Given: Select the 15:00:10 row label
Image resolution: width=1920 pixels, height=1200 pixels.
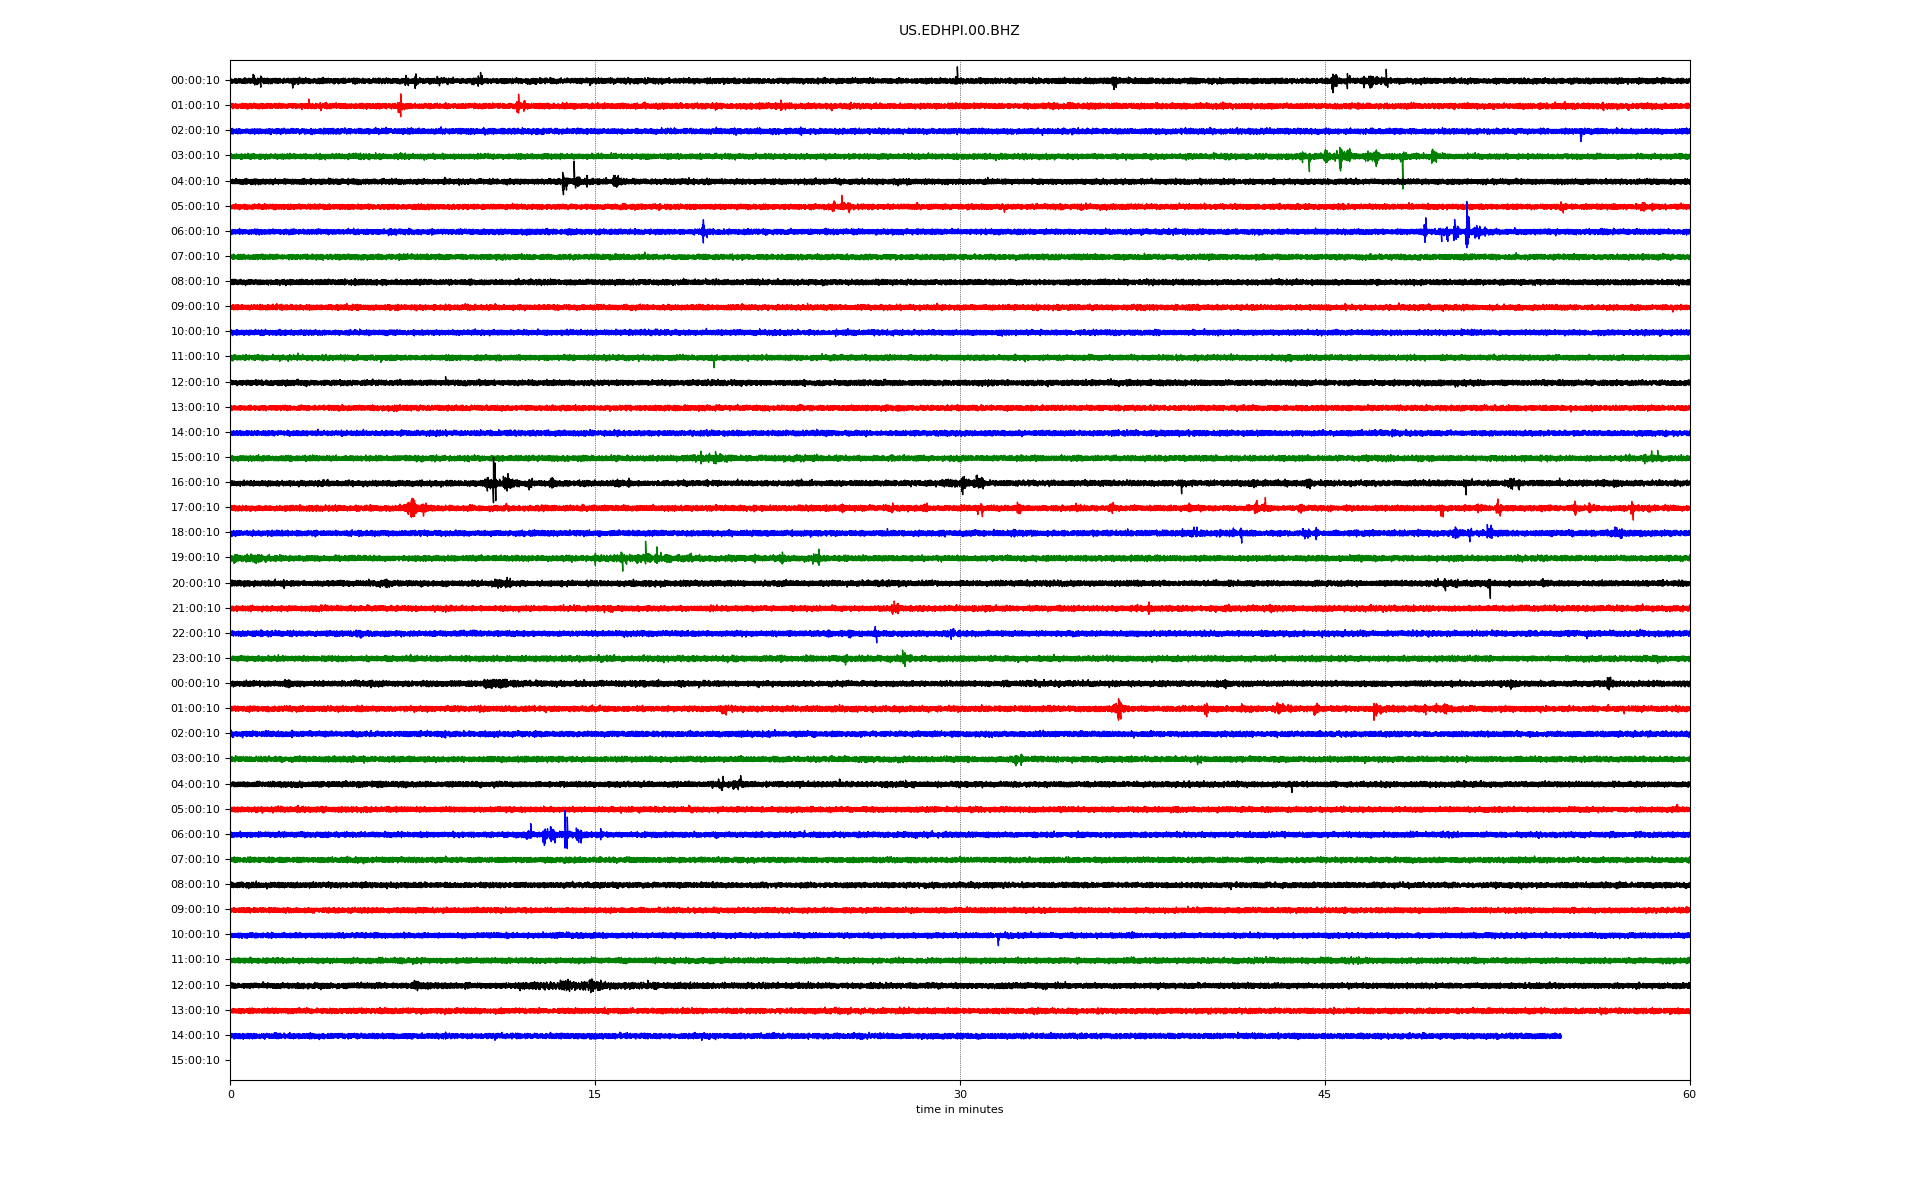Looking at the screenshot, I should point(195,458).
